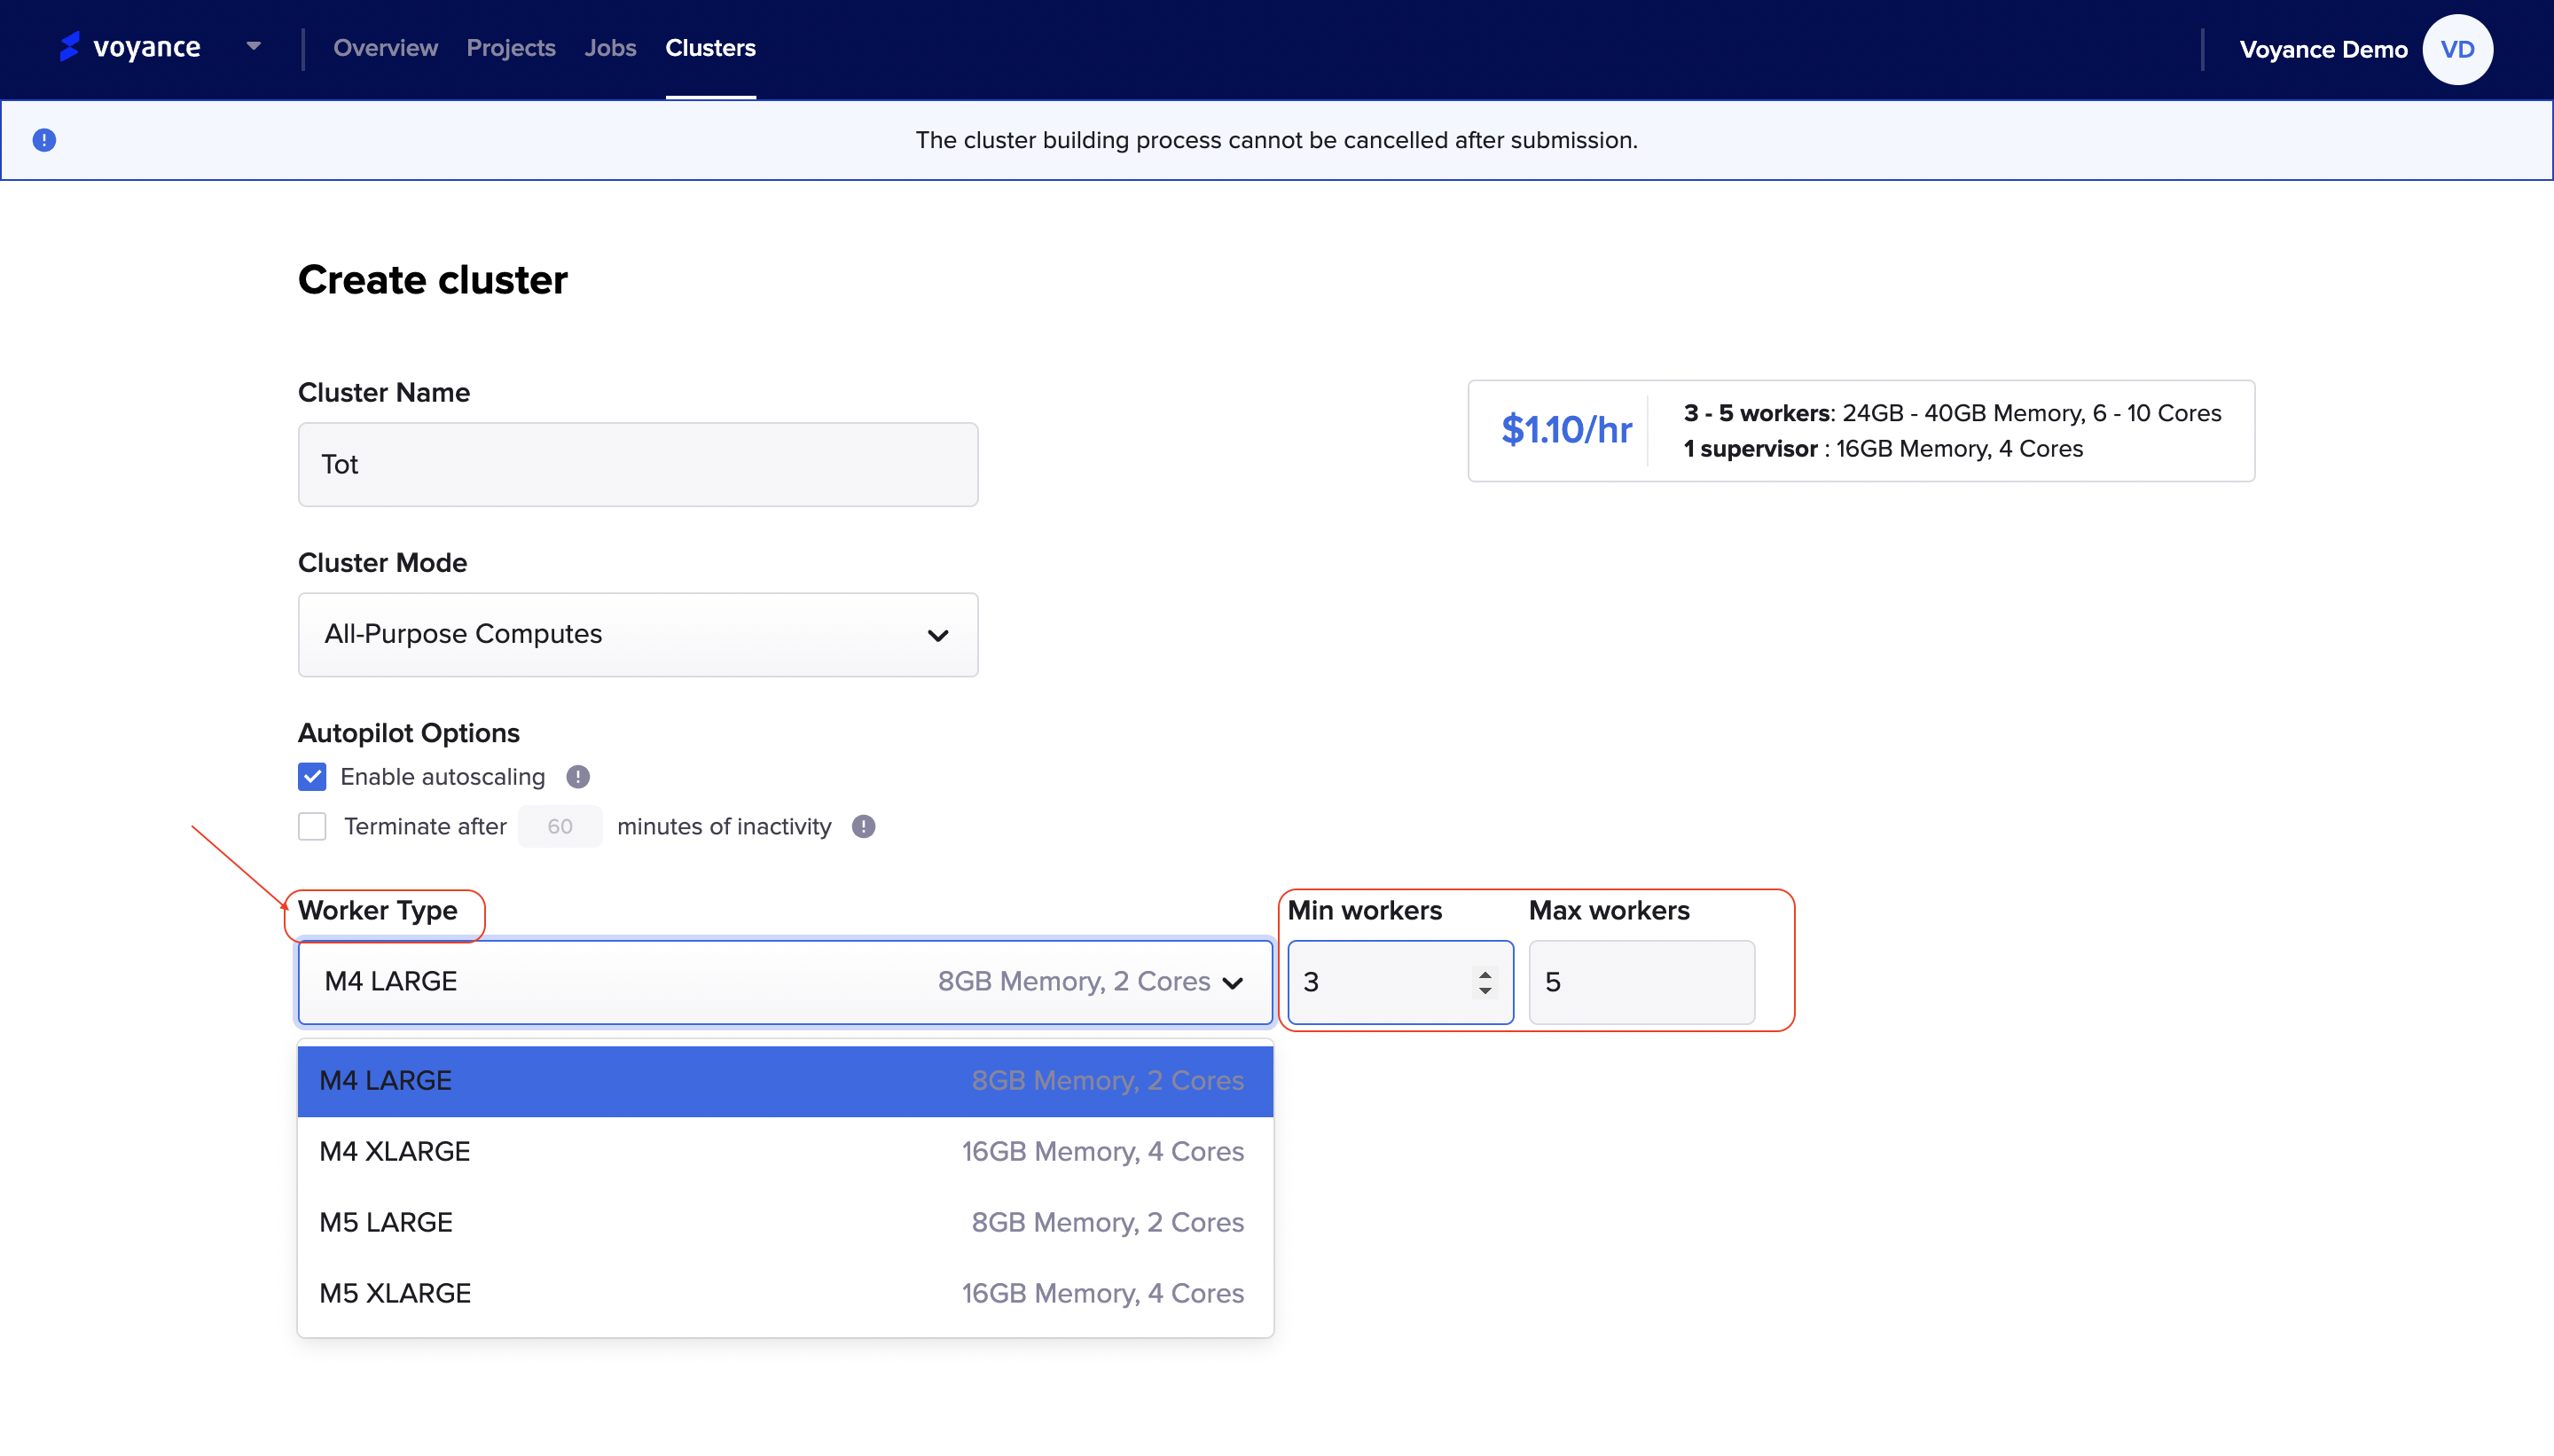Click the Min workers stepper arrows
2554x1456 pixels.
(1485, 982)
